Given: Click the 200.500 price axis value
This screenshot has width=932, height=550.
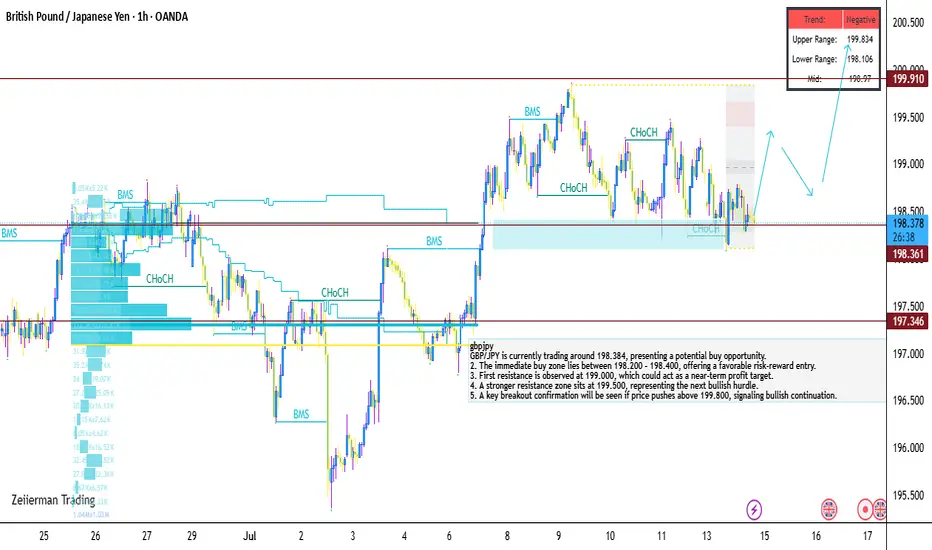Looking at the screenshot, I should [x=908, y=23].
